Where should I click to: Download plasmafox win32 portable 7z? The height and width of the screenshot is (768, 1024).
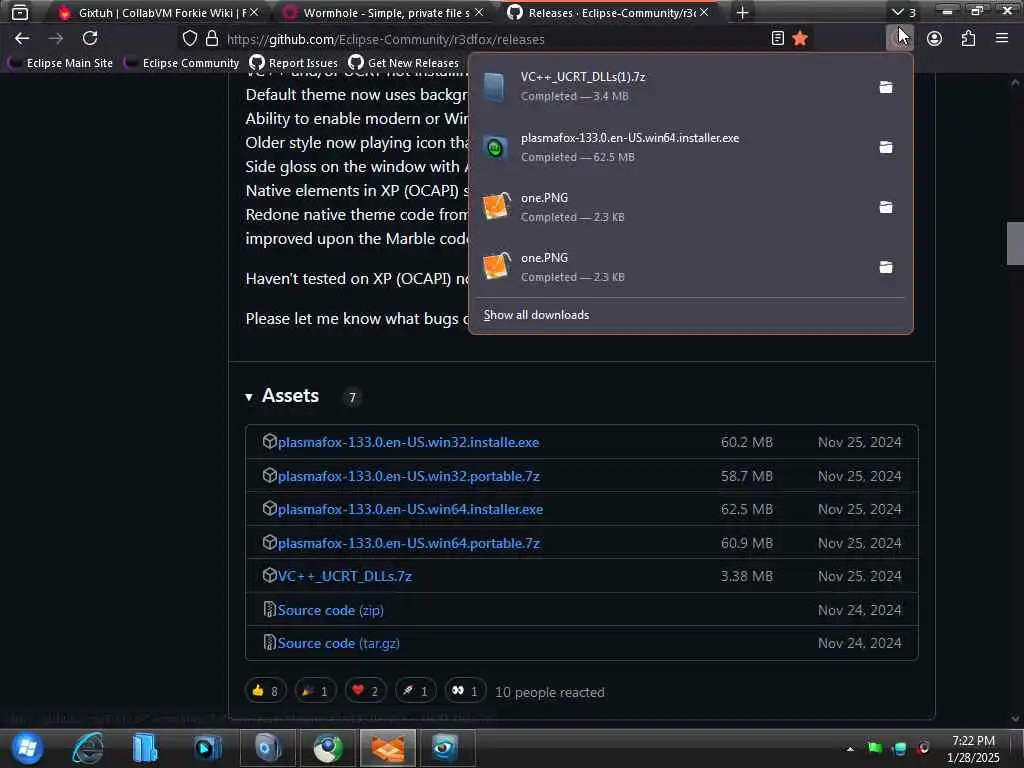[x=408, y=476]
